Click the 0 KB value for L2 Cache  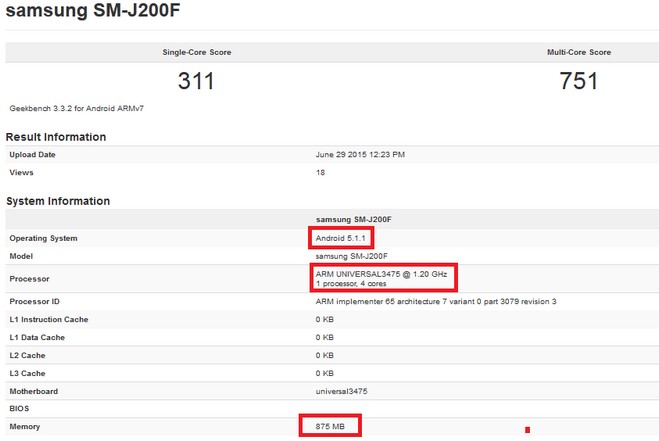(x=324, y=354)
